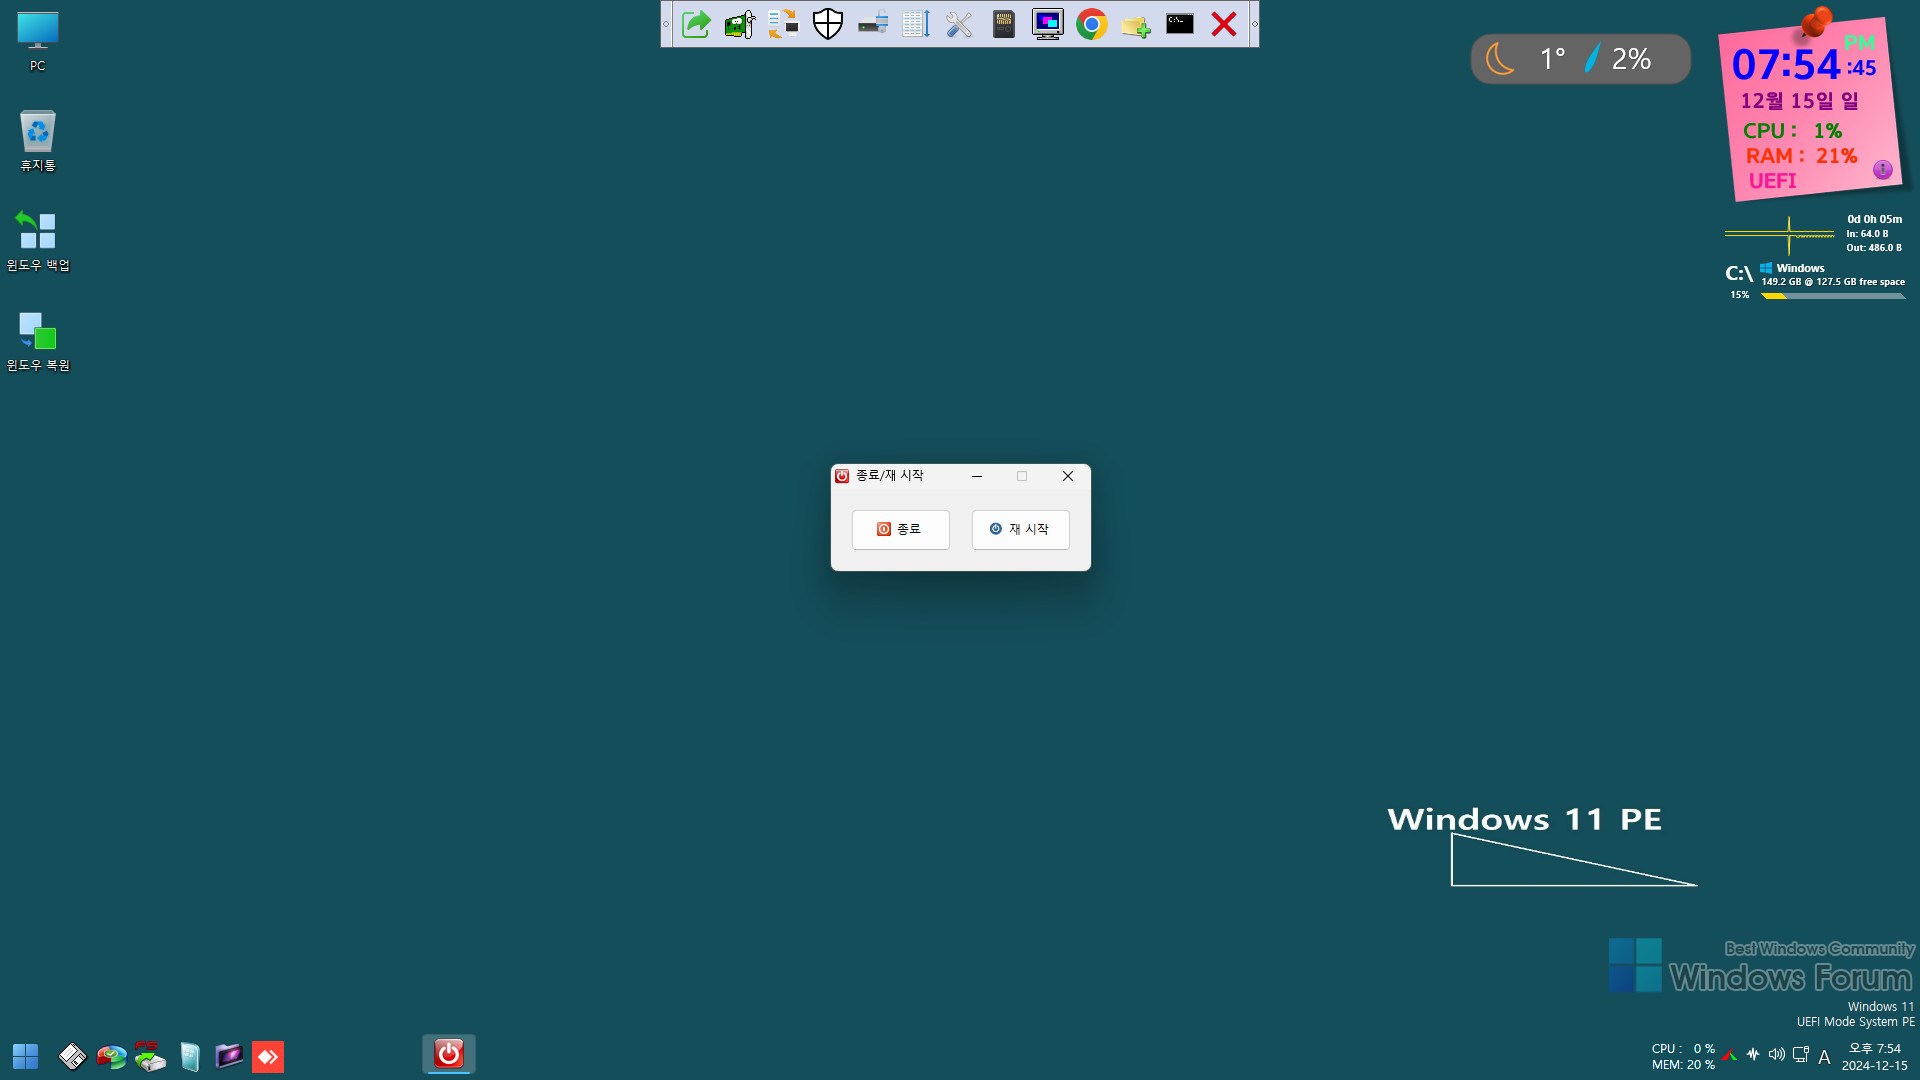The image size is (1920, 1080).
Task: Open the memory card utility icon
Action: [1004, 24]
